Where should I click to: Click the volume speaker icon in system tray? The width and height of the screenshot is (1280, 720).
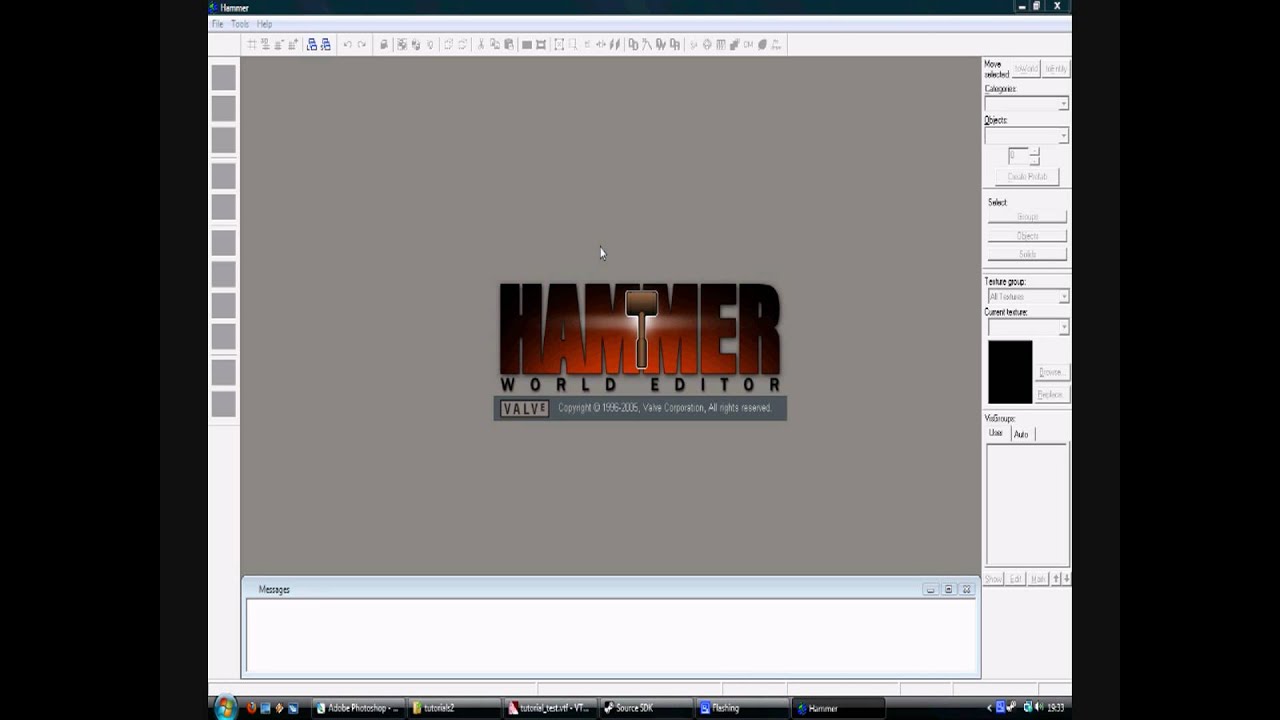tap(1037, 708)
